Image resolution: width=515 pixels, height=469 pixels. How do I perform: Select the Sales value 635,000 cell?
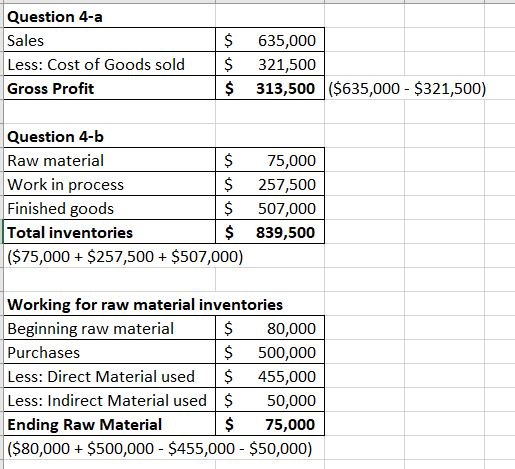click(x=270, y=40)
